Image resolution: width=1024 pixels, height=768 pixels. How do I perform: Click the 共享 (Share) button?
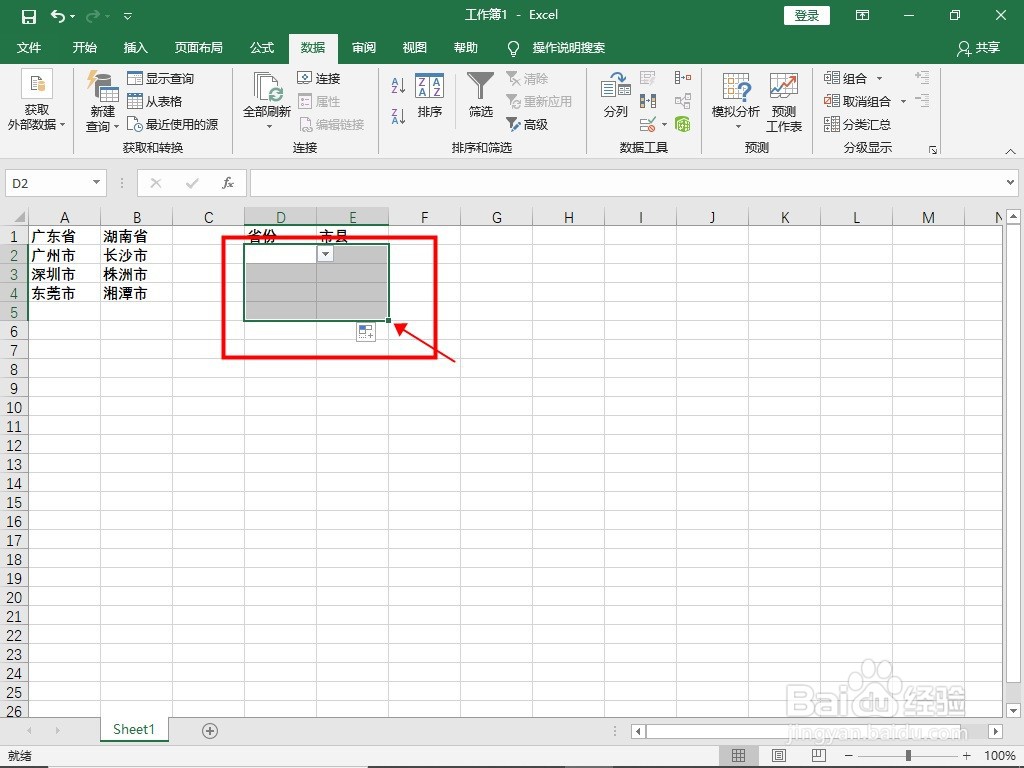979,48
